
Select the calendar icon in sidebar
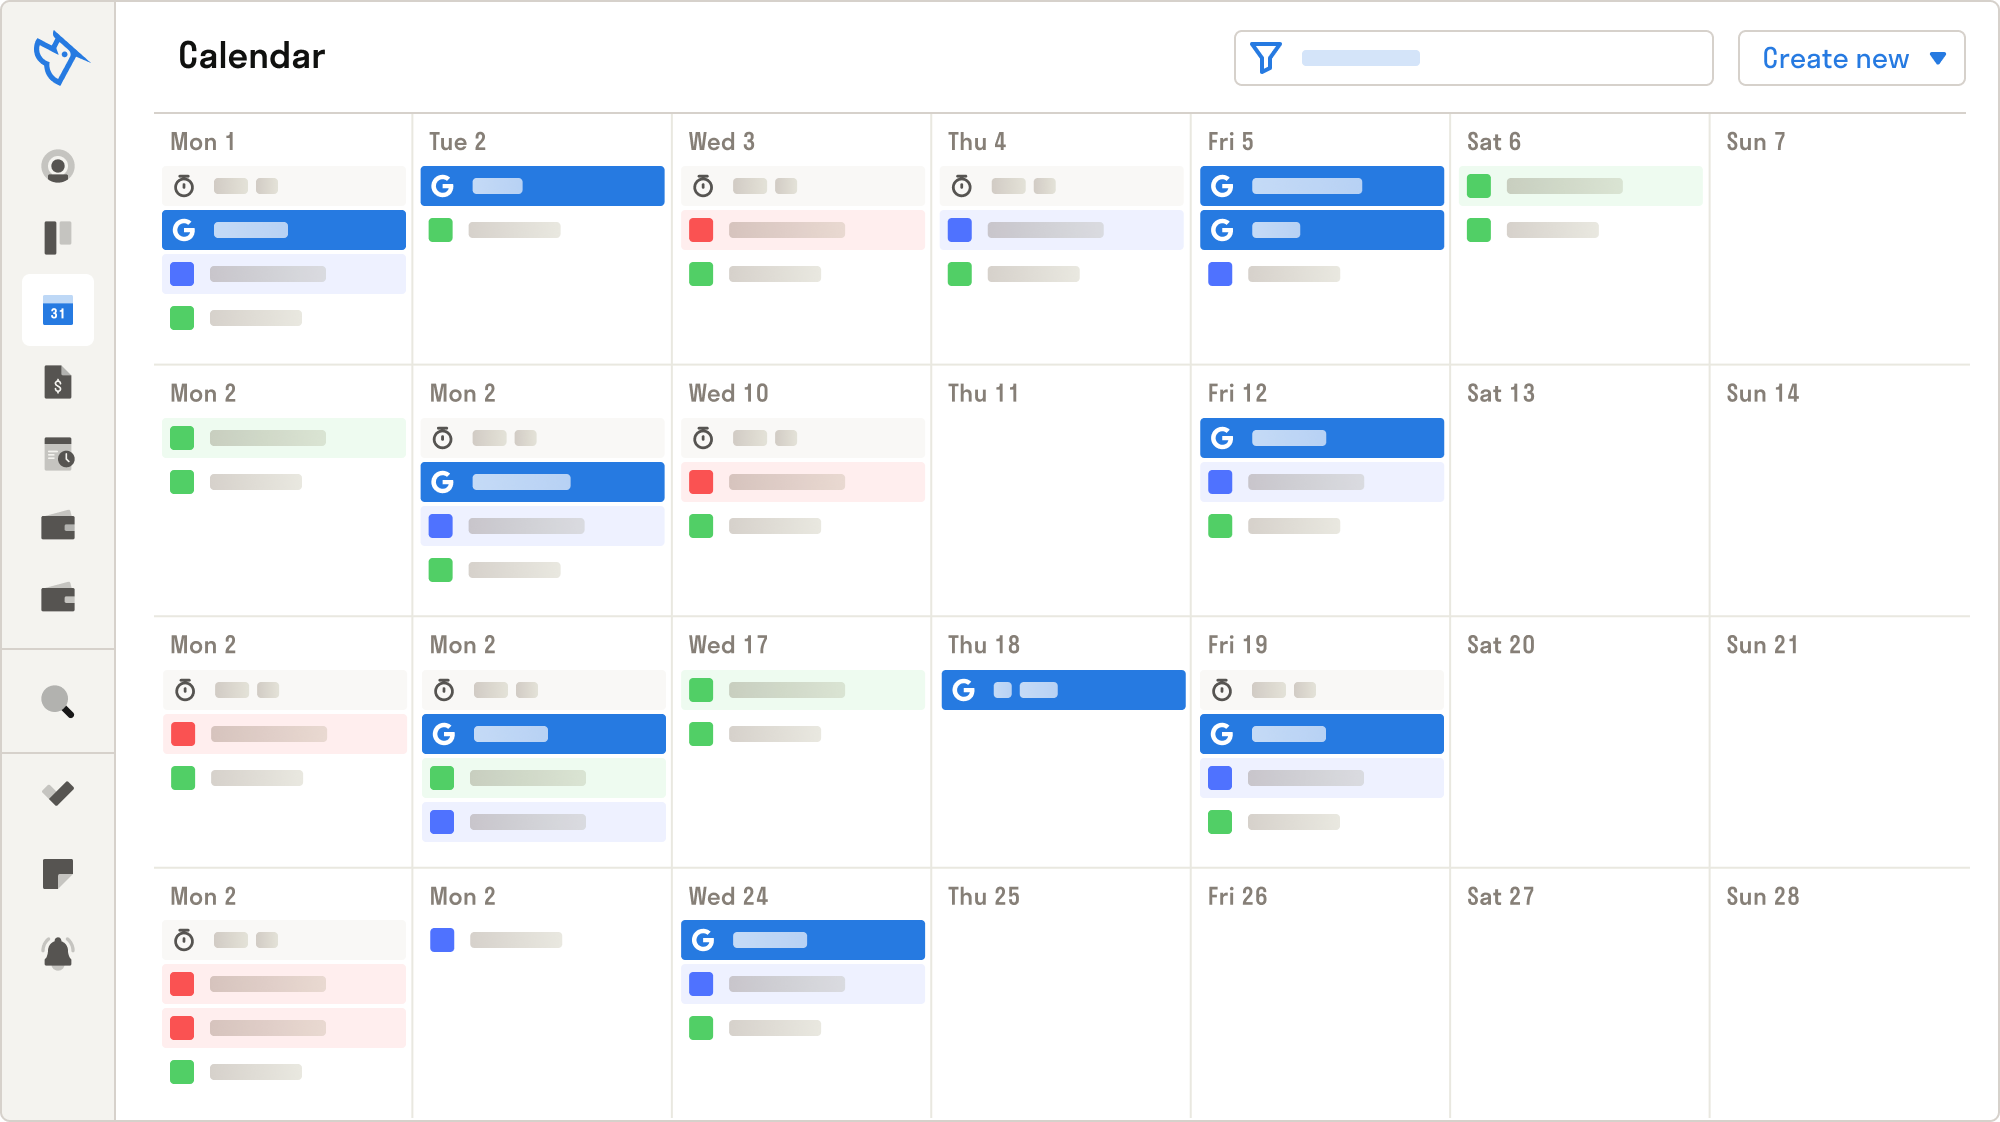pyautogui.click(x=58, y=310)
